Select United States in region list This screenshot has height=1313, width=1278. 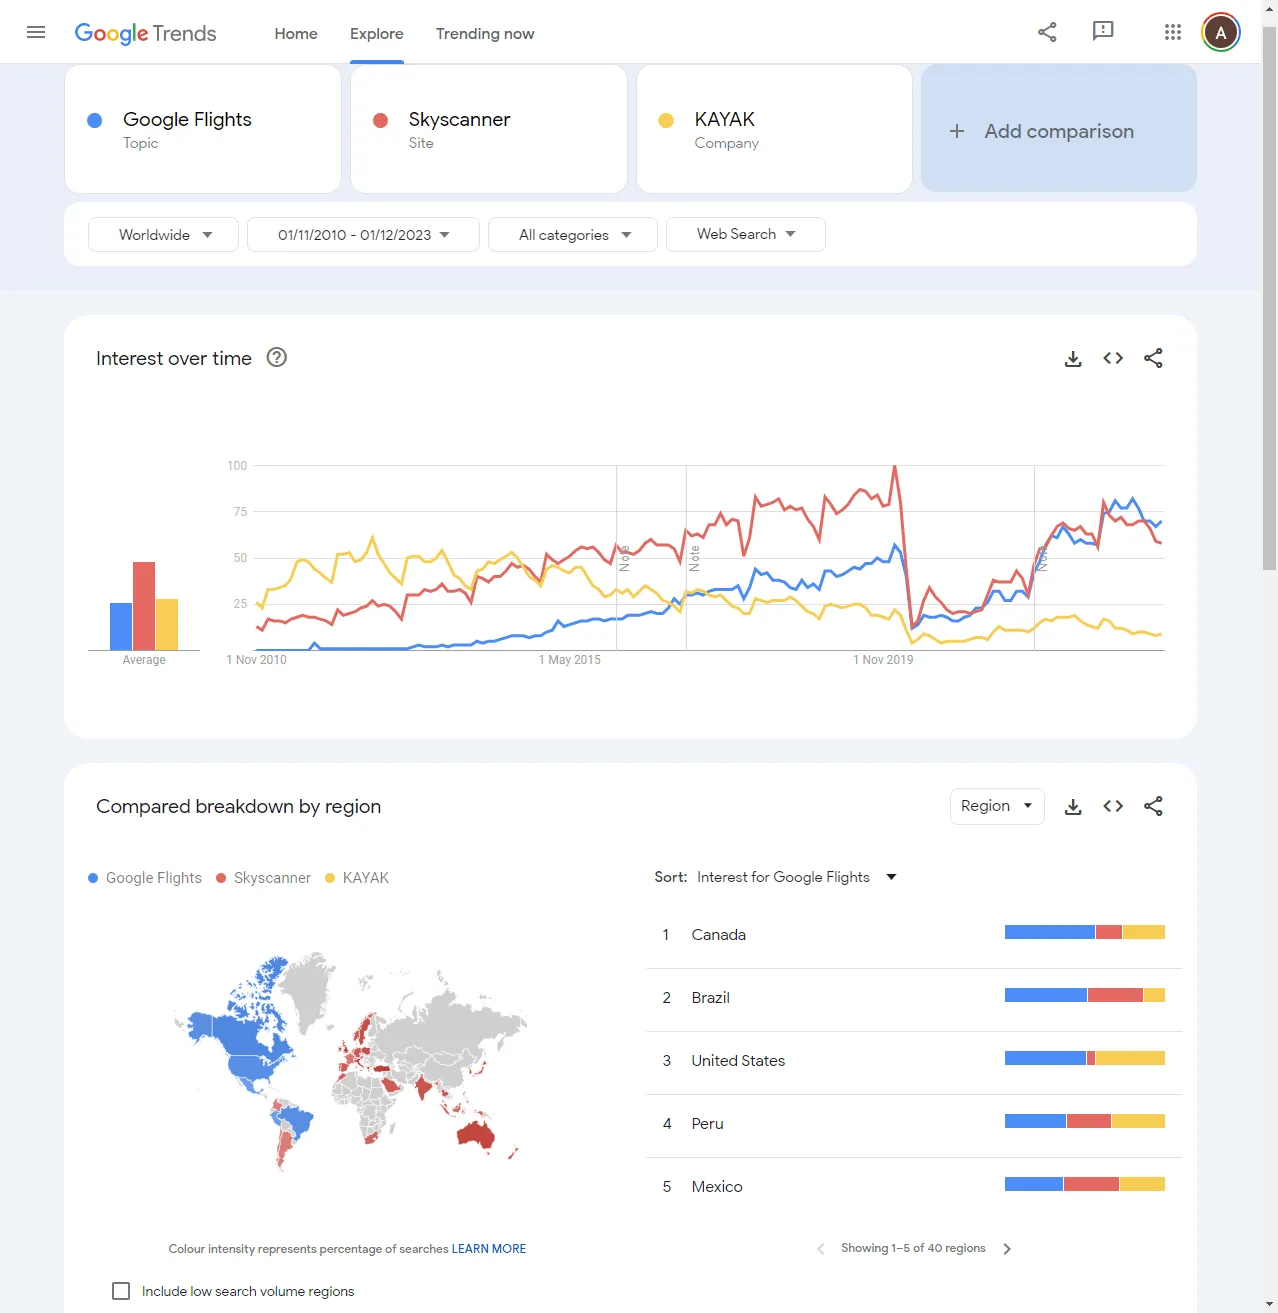pyautogui.click(x=914, y=1060)
